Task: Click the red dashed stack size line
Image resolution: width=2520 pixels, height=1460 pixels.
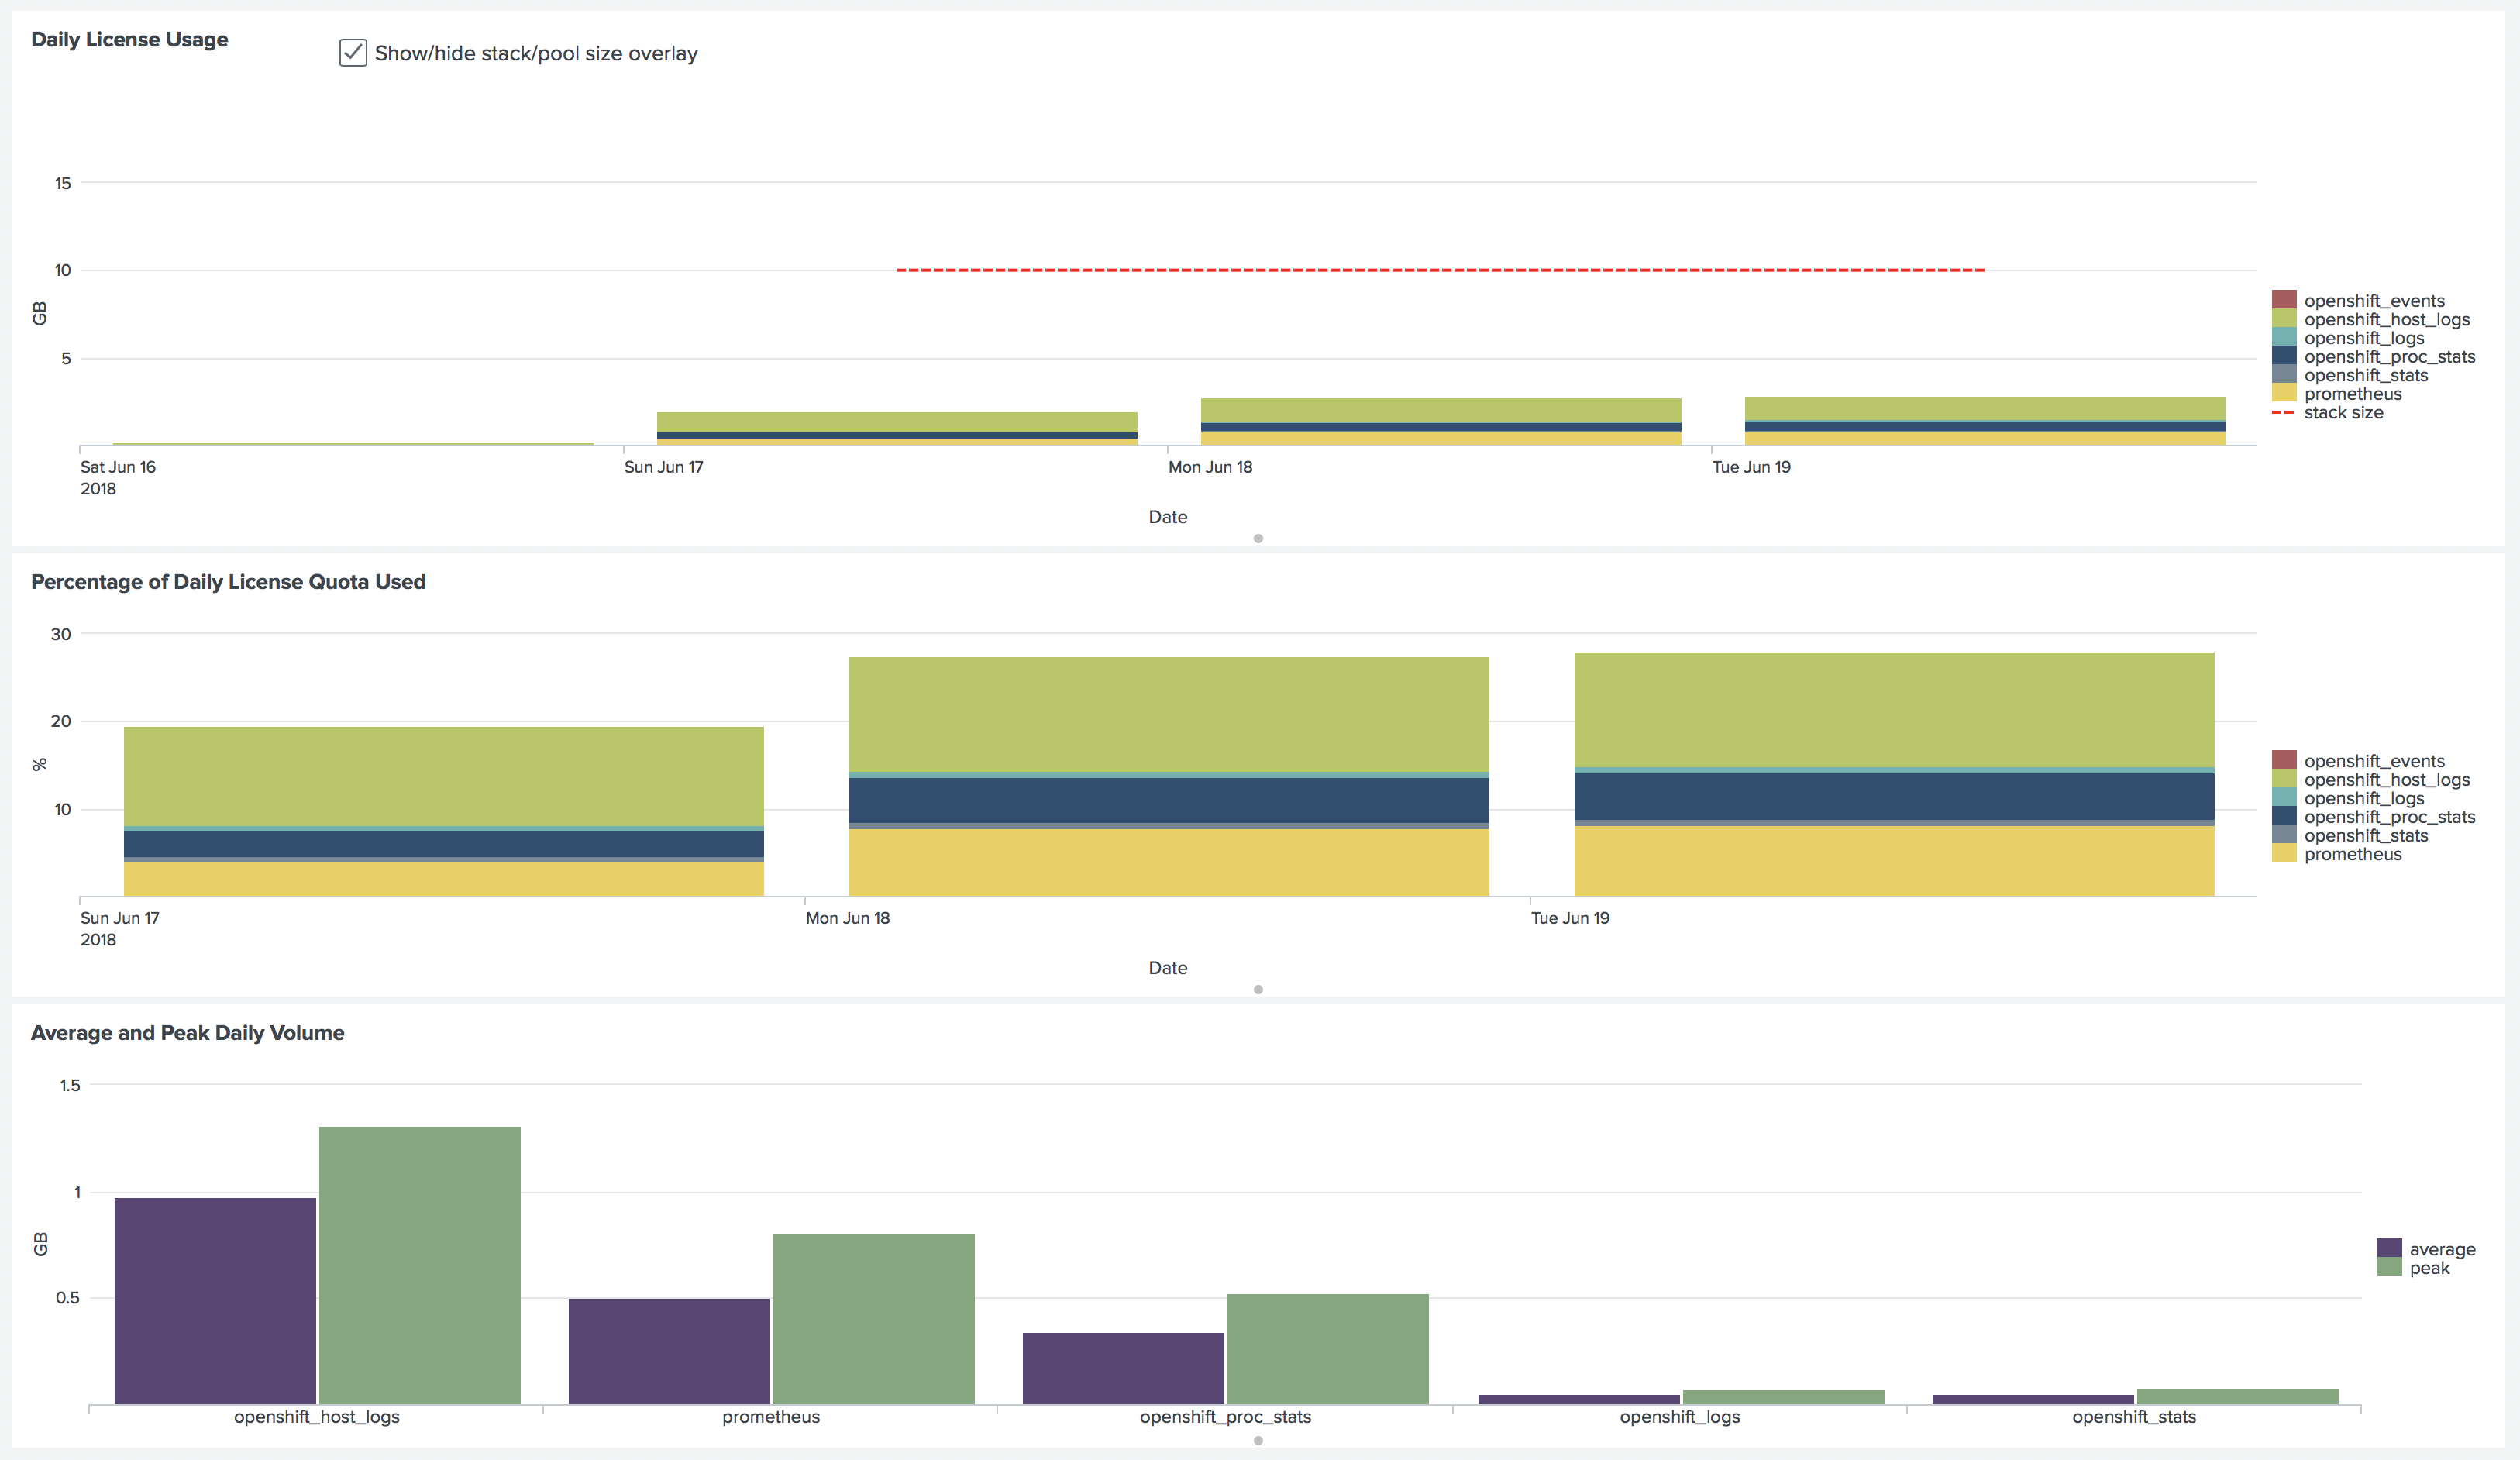Action: coord(1440,270)
